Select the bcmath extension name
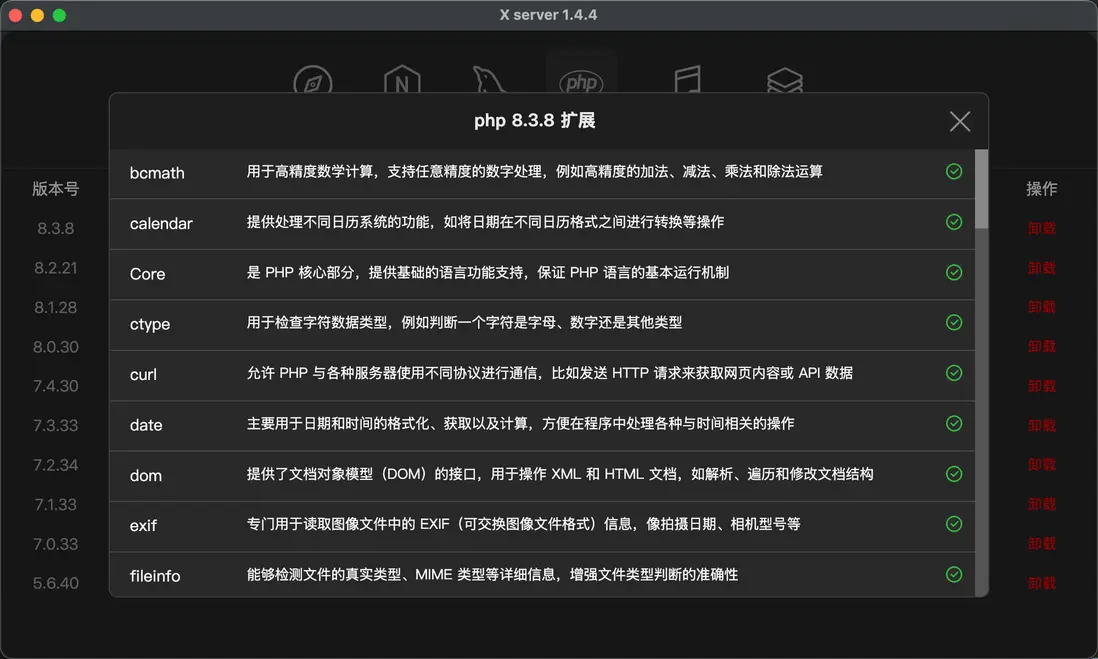This screenshot has height=659, width=1098. [x=157, y=173]
